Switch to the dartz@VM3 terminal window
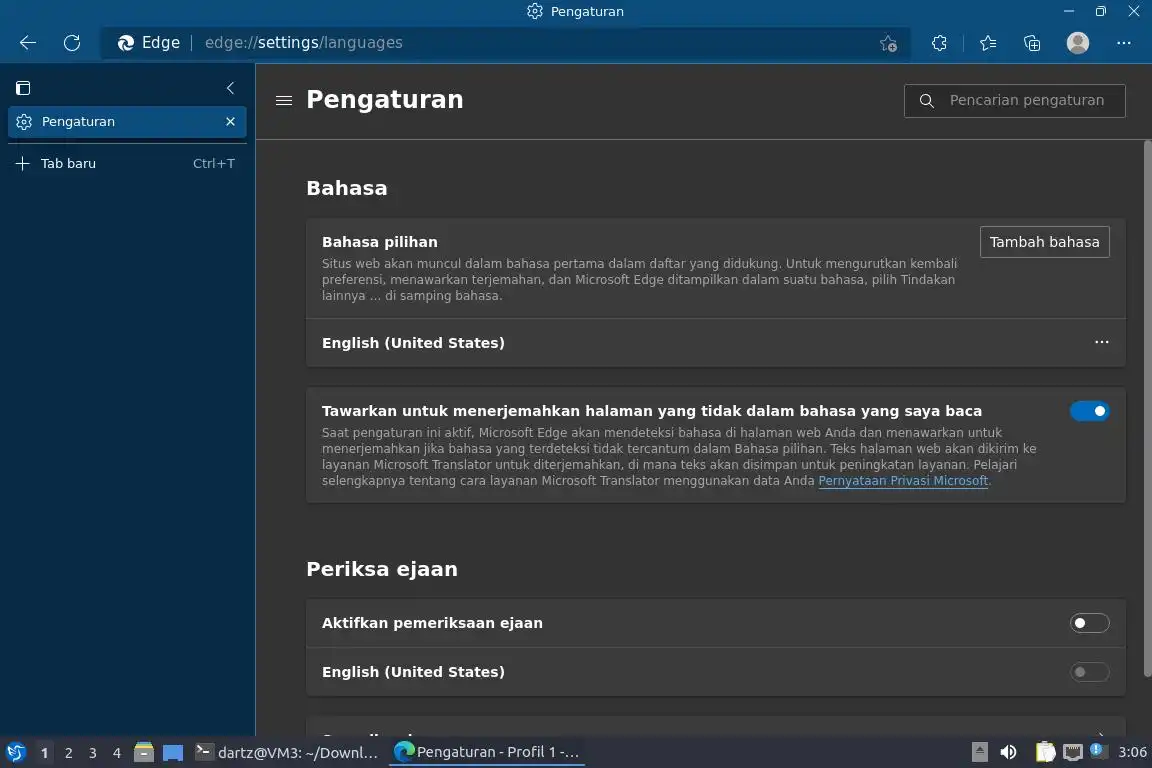The width and height of the screenshot is (1152, 768). click(x=287, y=753)
